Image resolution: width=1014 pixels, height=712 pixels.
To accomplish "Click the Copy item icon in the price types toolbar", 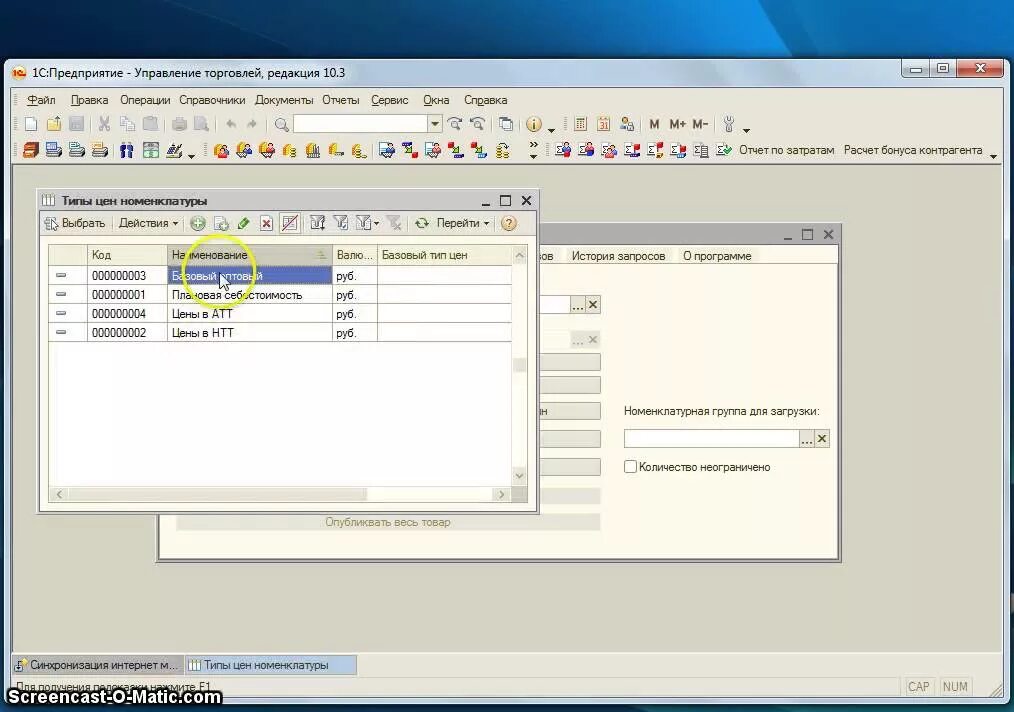I will [221, 223].
